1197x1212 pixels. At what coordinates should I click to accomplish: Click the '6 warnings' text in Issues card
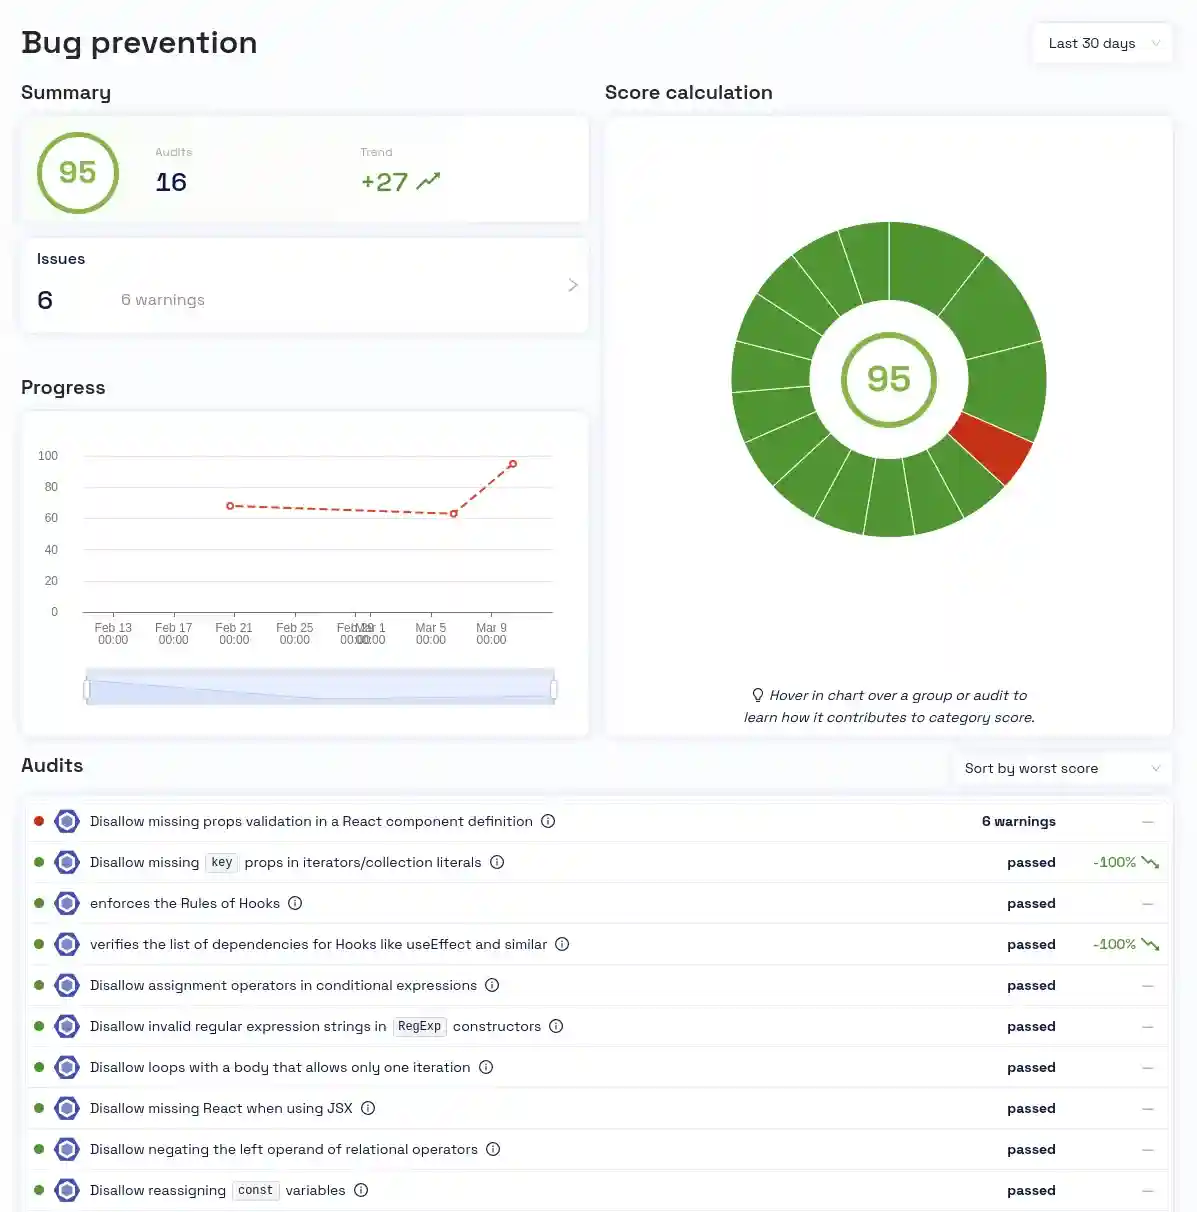(163, 300)
